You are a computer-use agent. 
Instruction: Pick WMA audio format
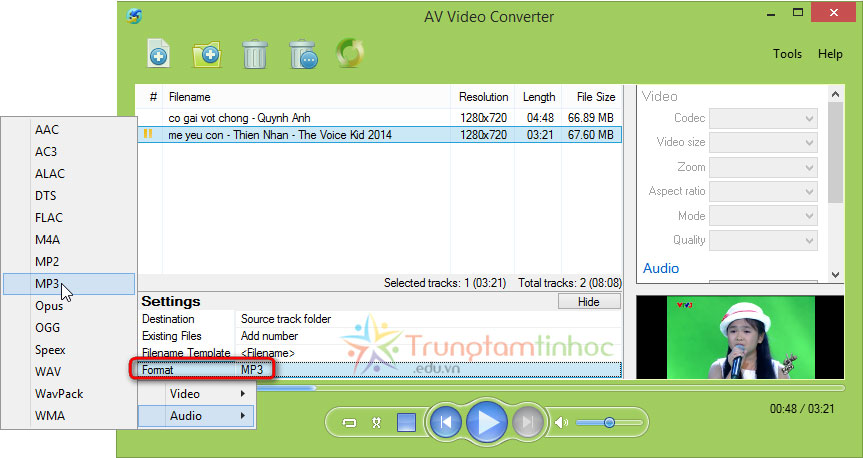(x=69, y=416)
